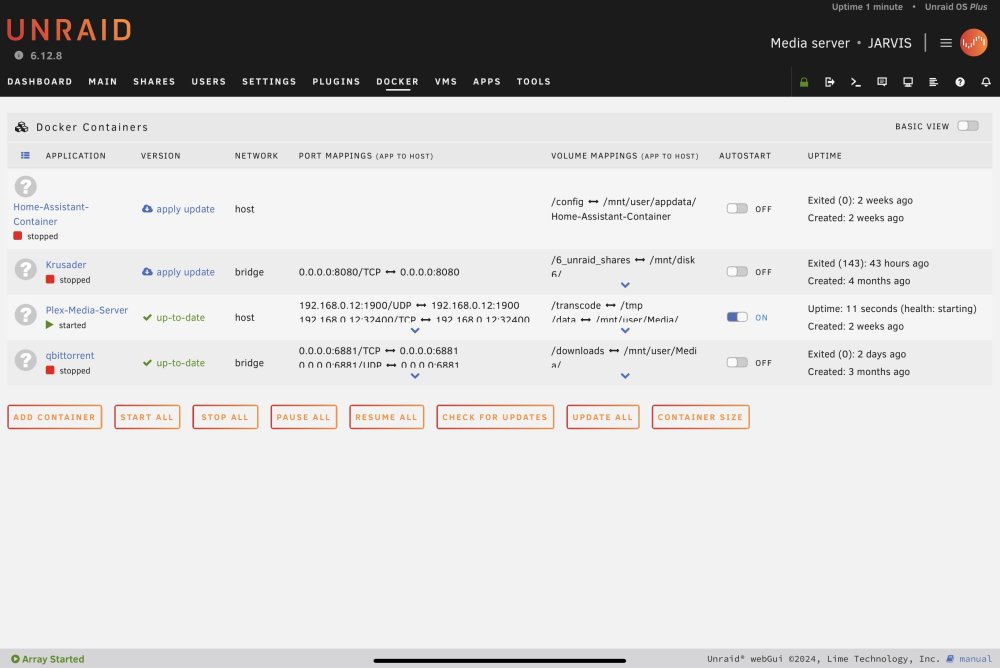Open the VMs tab
The height and width of the screenshot is (668, 1000).
coord(446,82)
